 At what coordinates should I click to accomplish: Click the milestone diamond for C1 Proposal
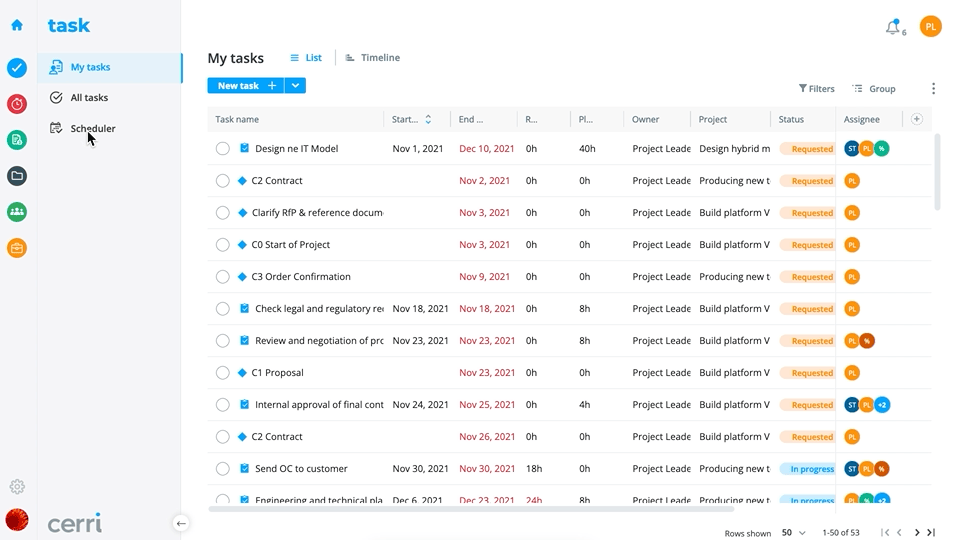click(242, 372)
